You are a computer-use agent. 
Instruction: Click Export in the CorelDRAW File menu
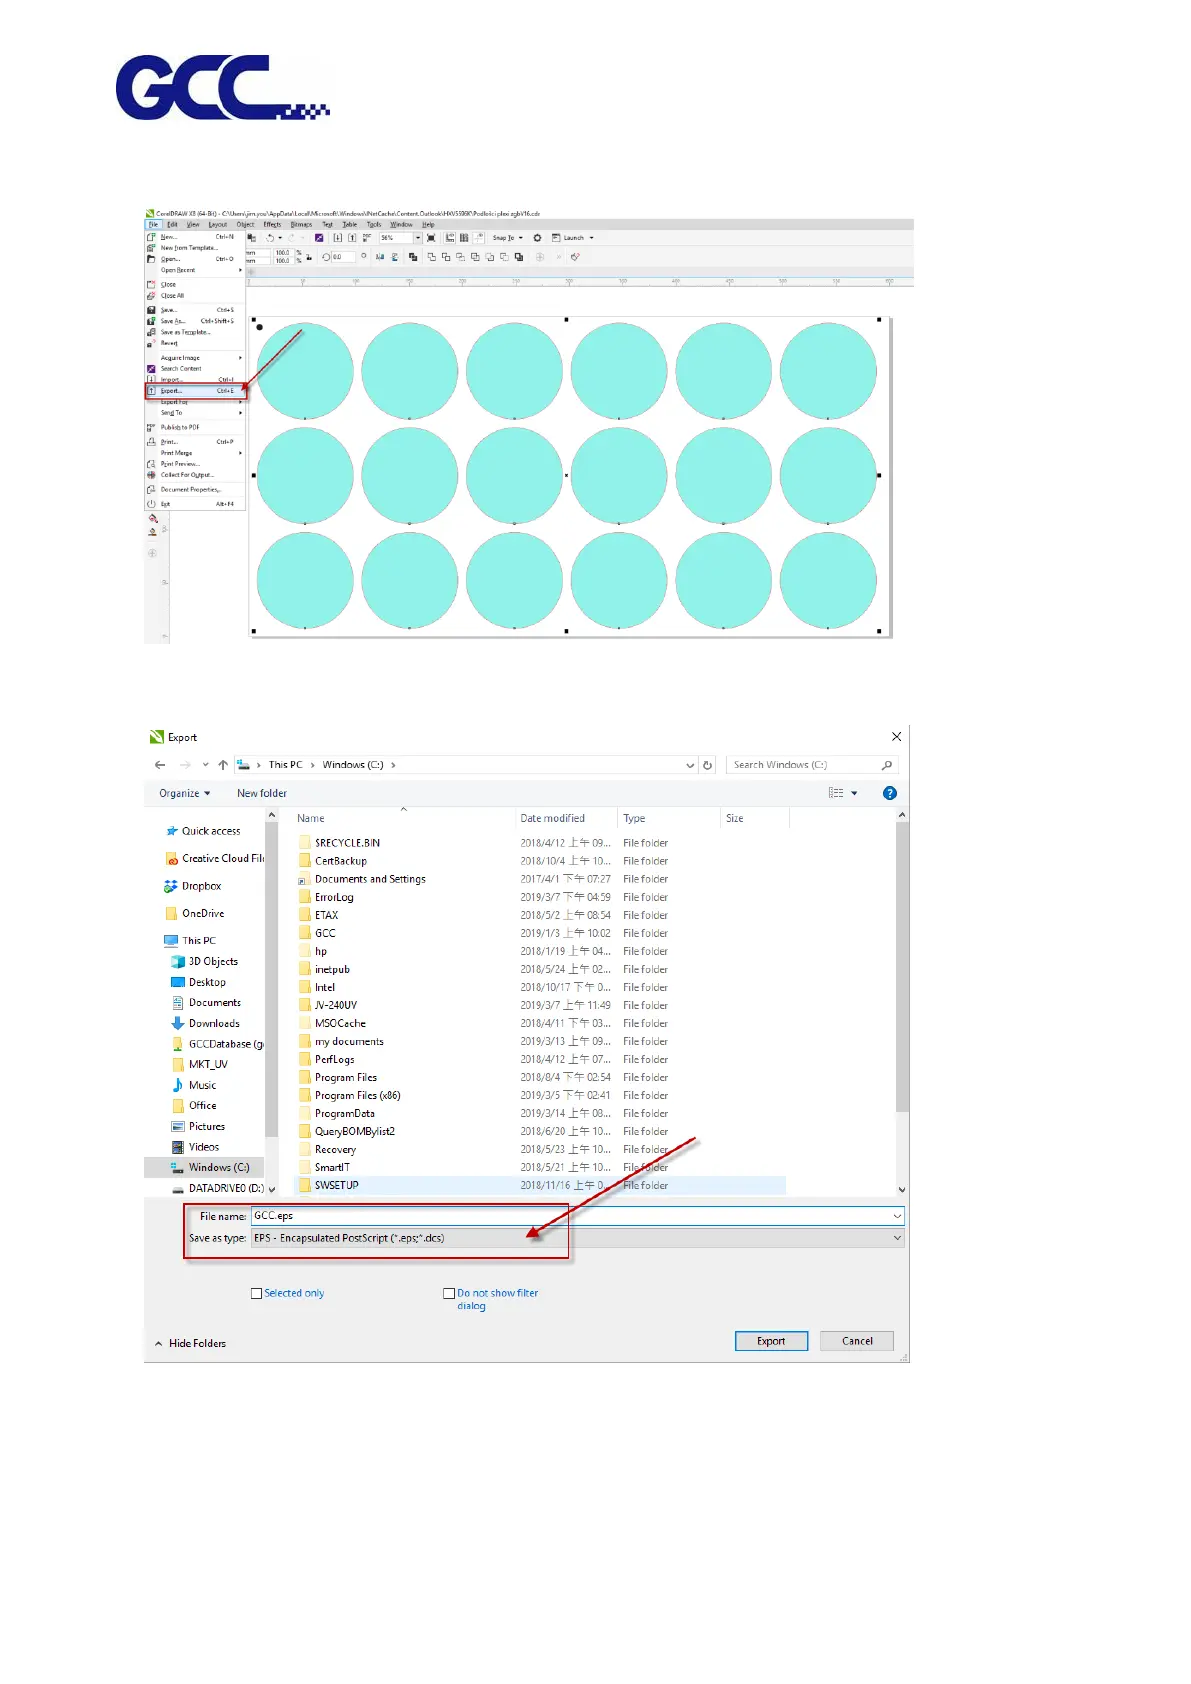196,391
